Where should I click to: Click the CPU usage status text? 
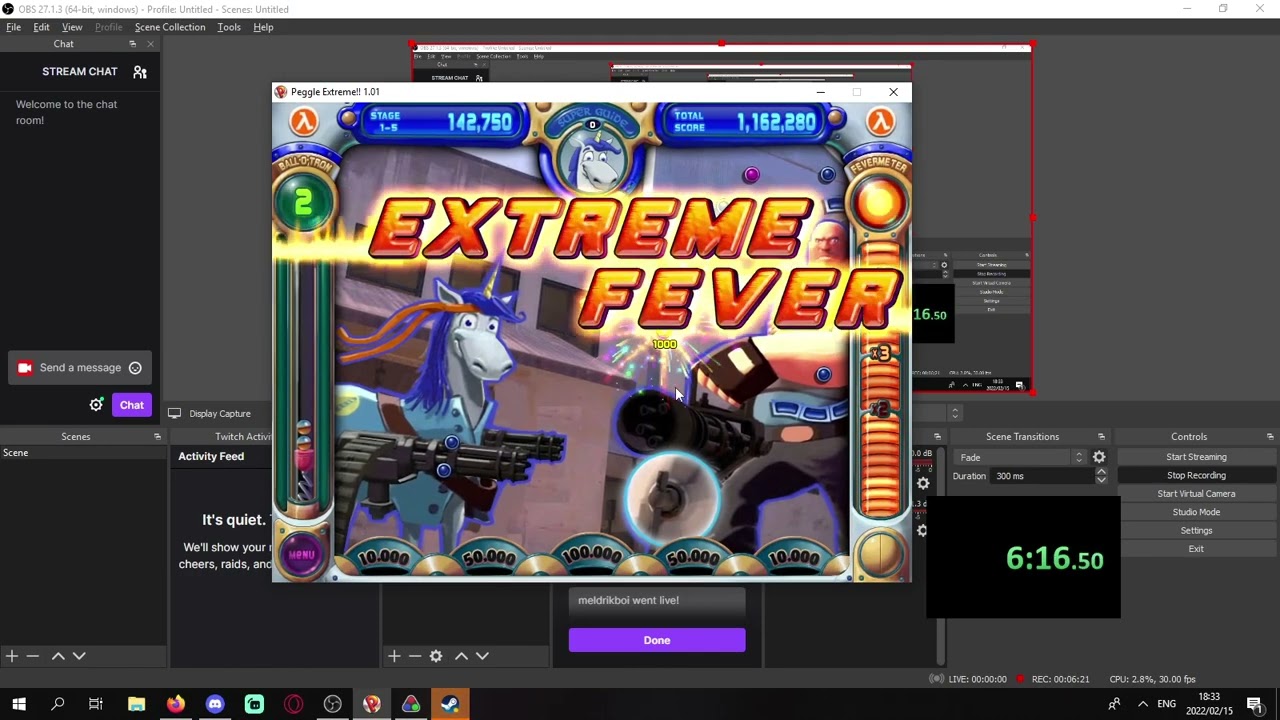click(1152, 679)
